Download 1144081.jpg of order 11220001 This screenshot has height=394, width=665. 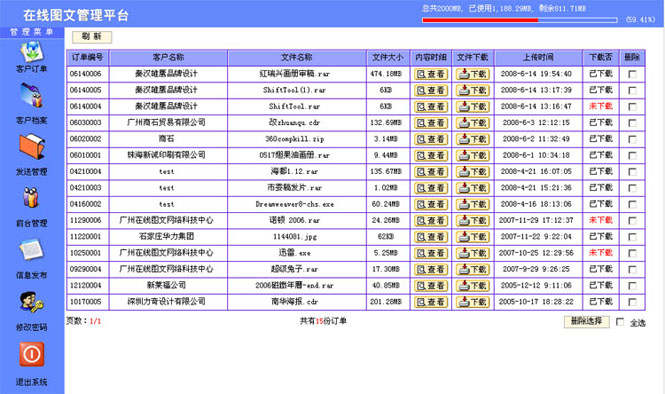point(473,237)
